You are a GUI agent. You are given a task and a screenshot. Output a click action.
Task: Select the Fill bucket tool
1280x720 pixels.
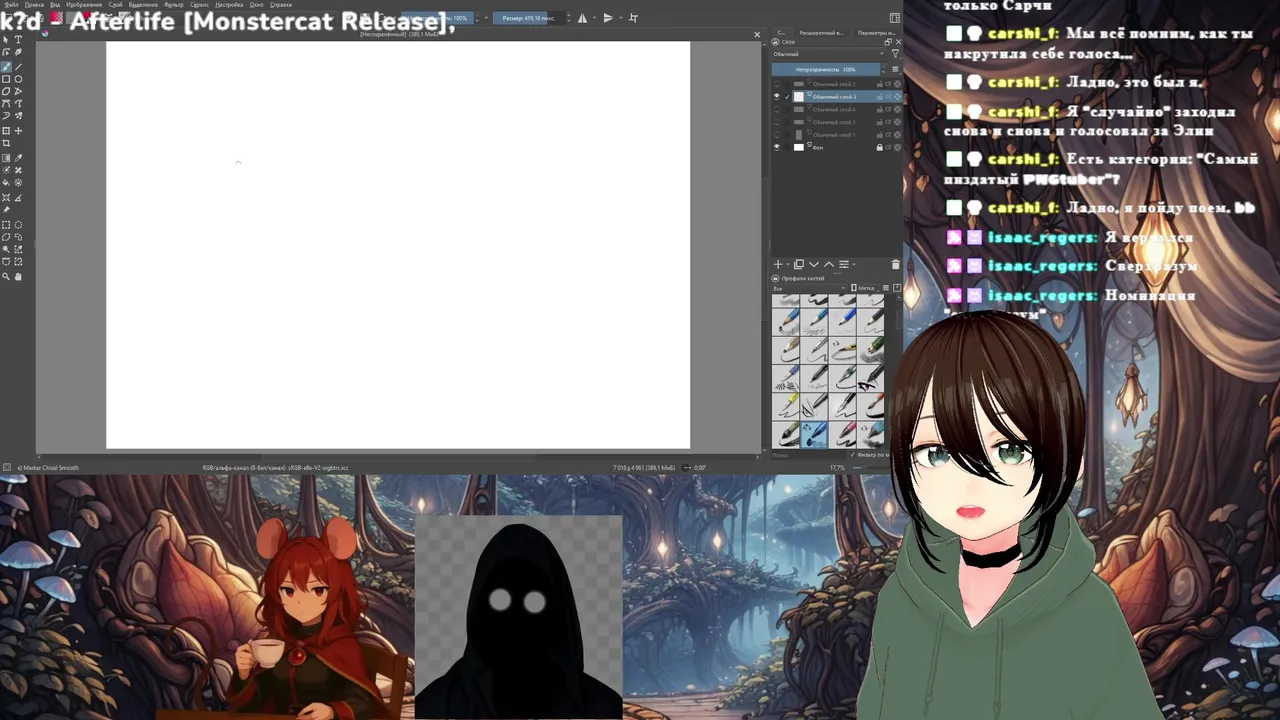click(6, 183)
